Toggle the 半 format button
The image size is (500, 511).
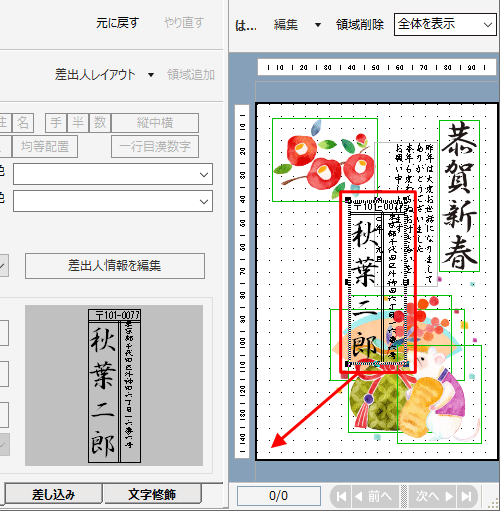(78, 123)
